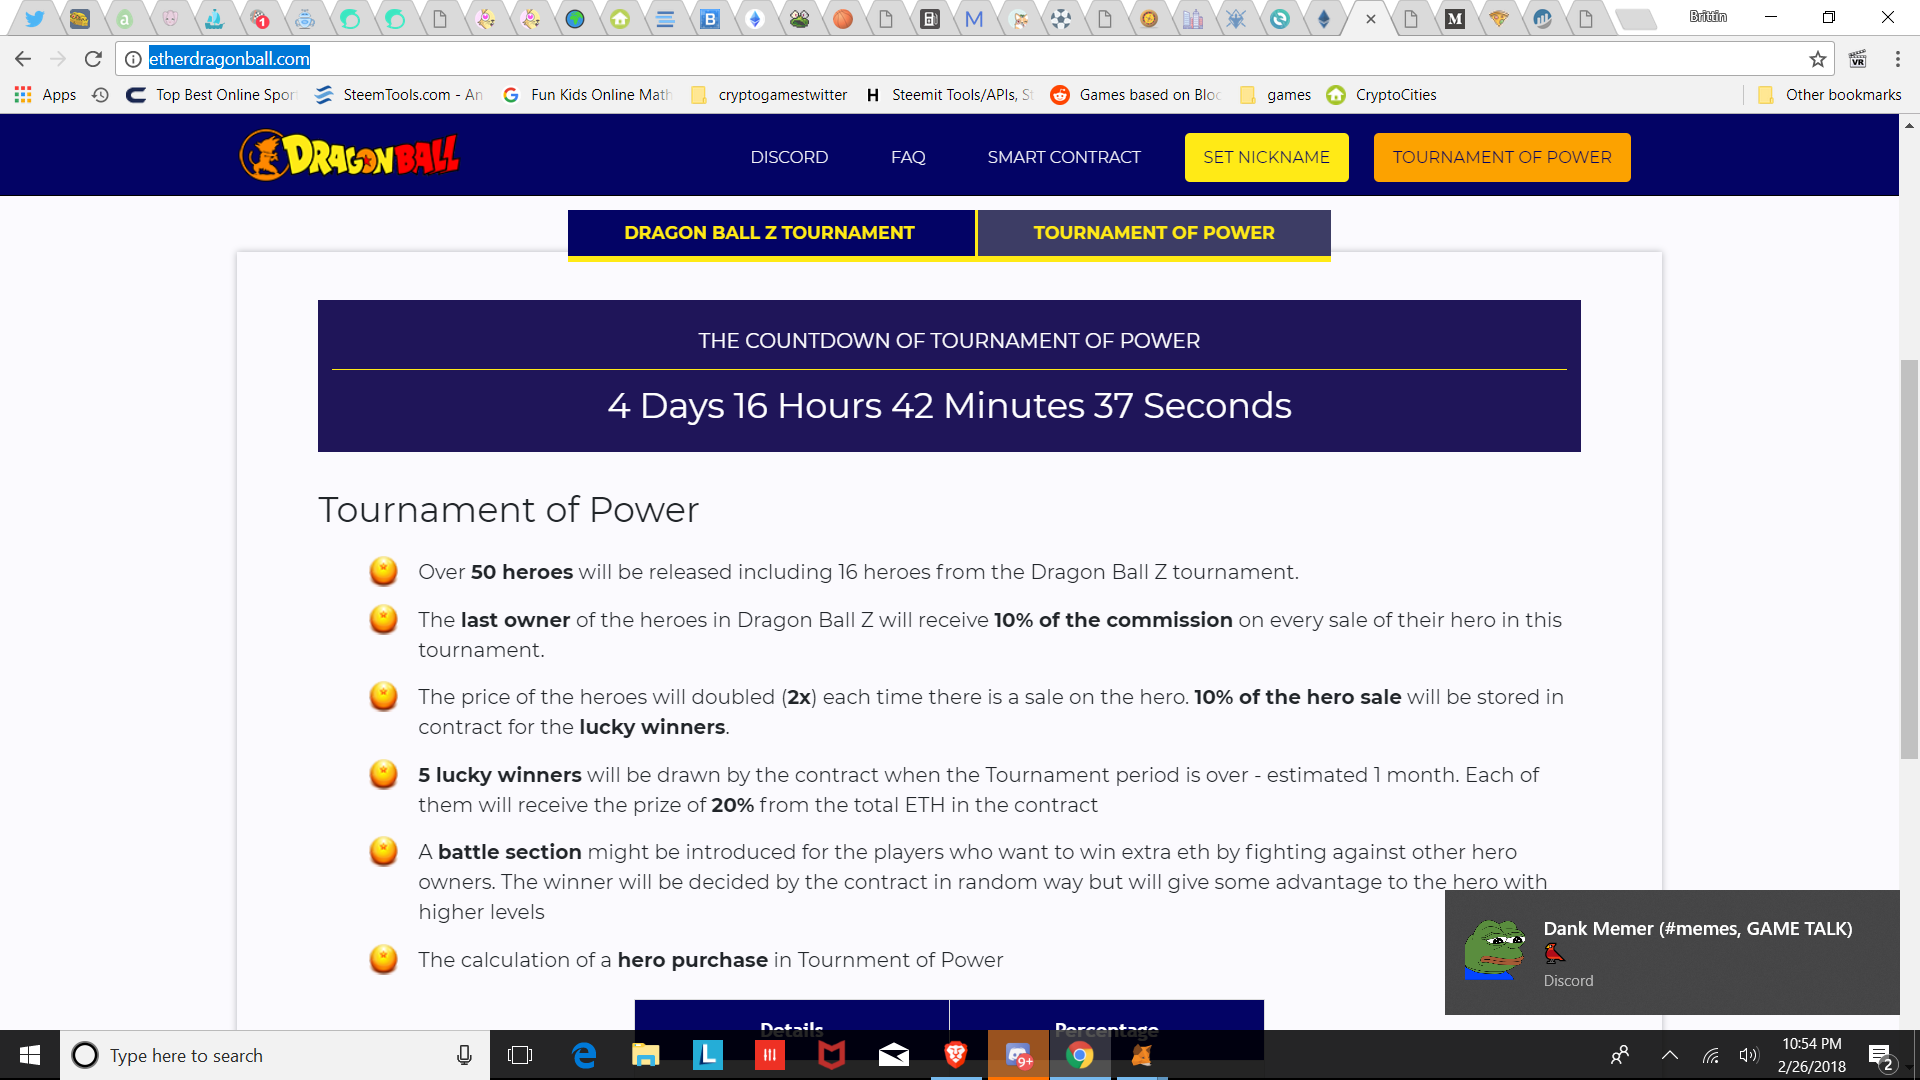Open the blue L app in taskbar
Screen dimensions: 1920x1080
point(707,1055)
